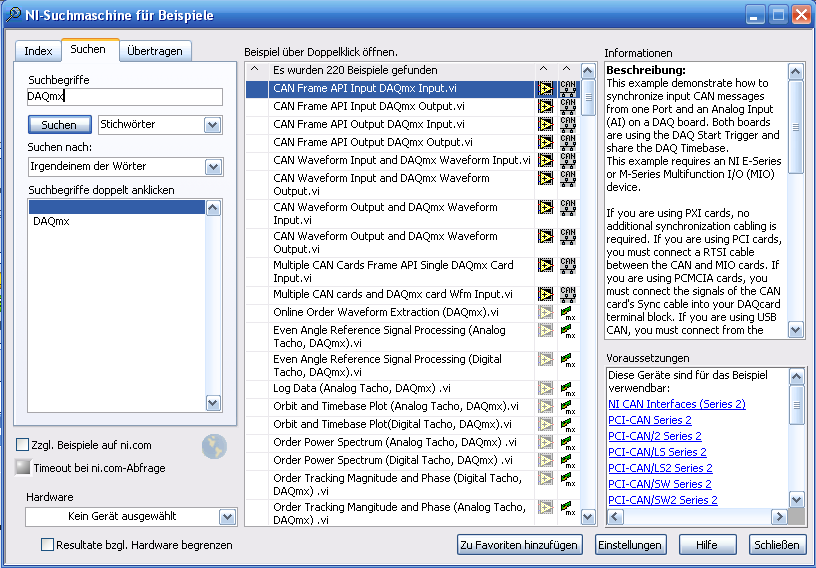Click the globe icon next to ni.com examples

pyautogui.click(x=214, y=446)
